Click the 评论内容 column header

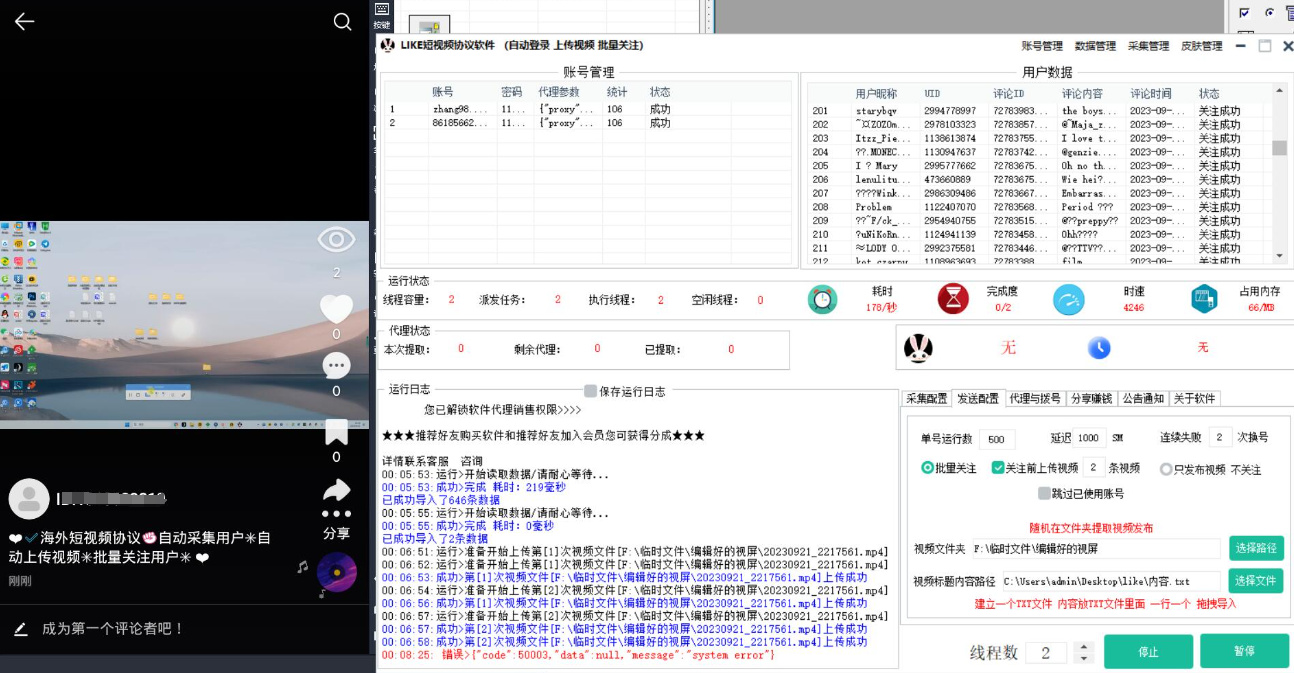pyautogui.click(x=1082, y=94)
